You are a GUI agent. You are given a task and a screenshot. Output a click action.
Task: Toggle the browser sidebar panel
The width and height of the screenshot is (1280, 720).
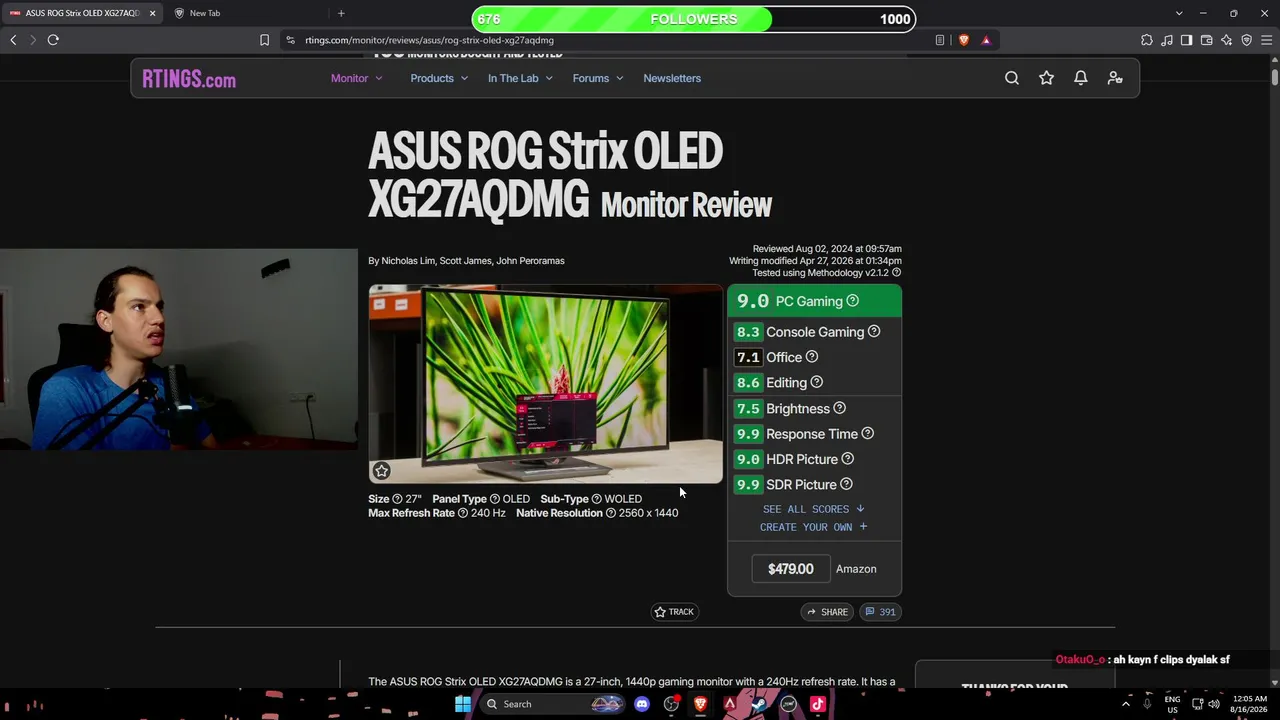1187,40
